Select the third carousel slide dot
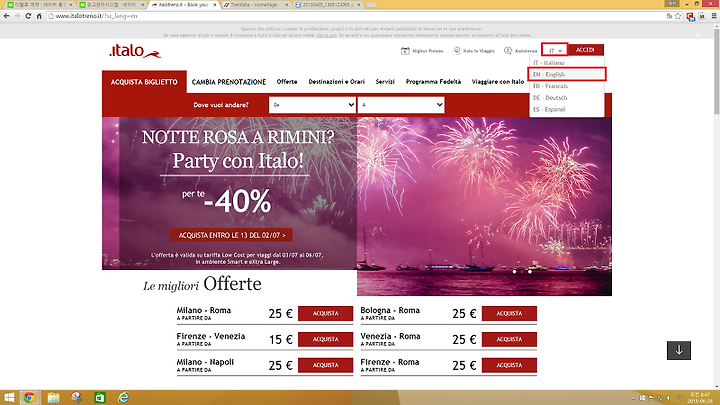Viewport: 720px width, 405px height. [530, 272]
